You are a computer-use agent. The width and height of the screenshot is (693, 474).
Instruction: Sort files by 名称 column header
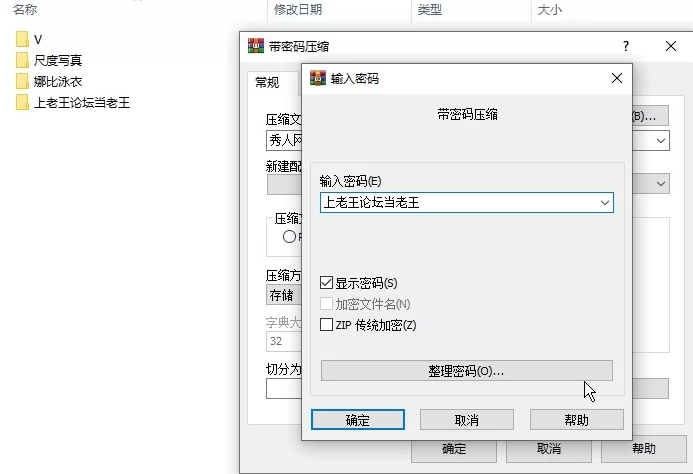click(25, 9)
